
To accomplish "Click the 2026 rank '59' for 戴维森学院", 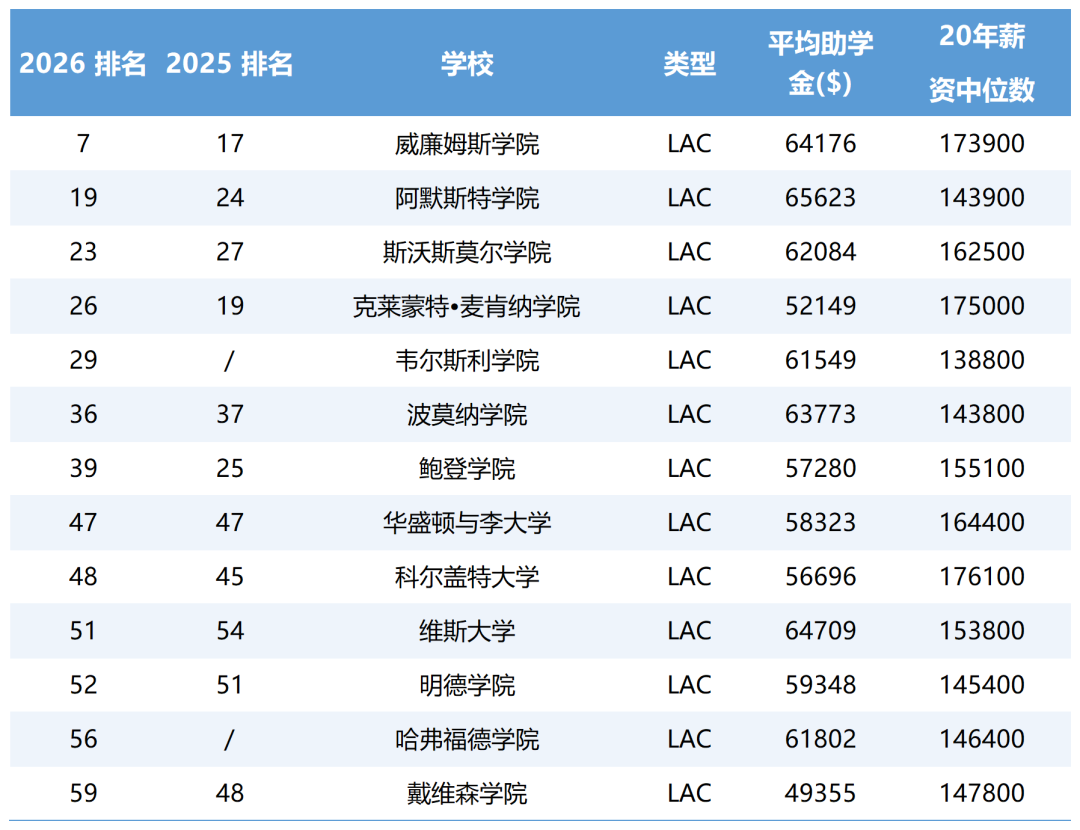I will (83, 793).
